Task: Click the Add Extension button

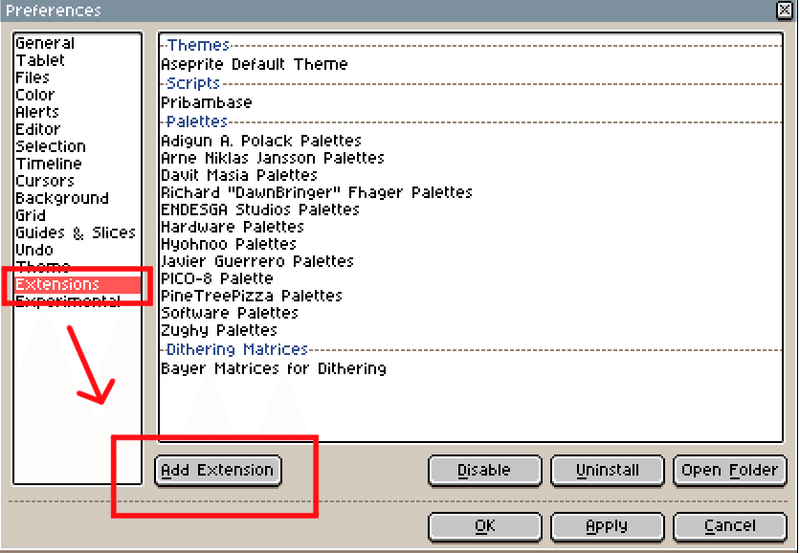Action: click(x=218, y=470)
